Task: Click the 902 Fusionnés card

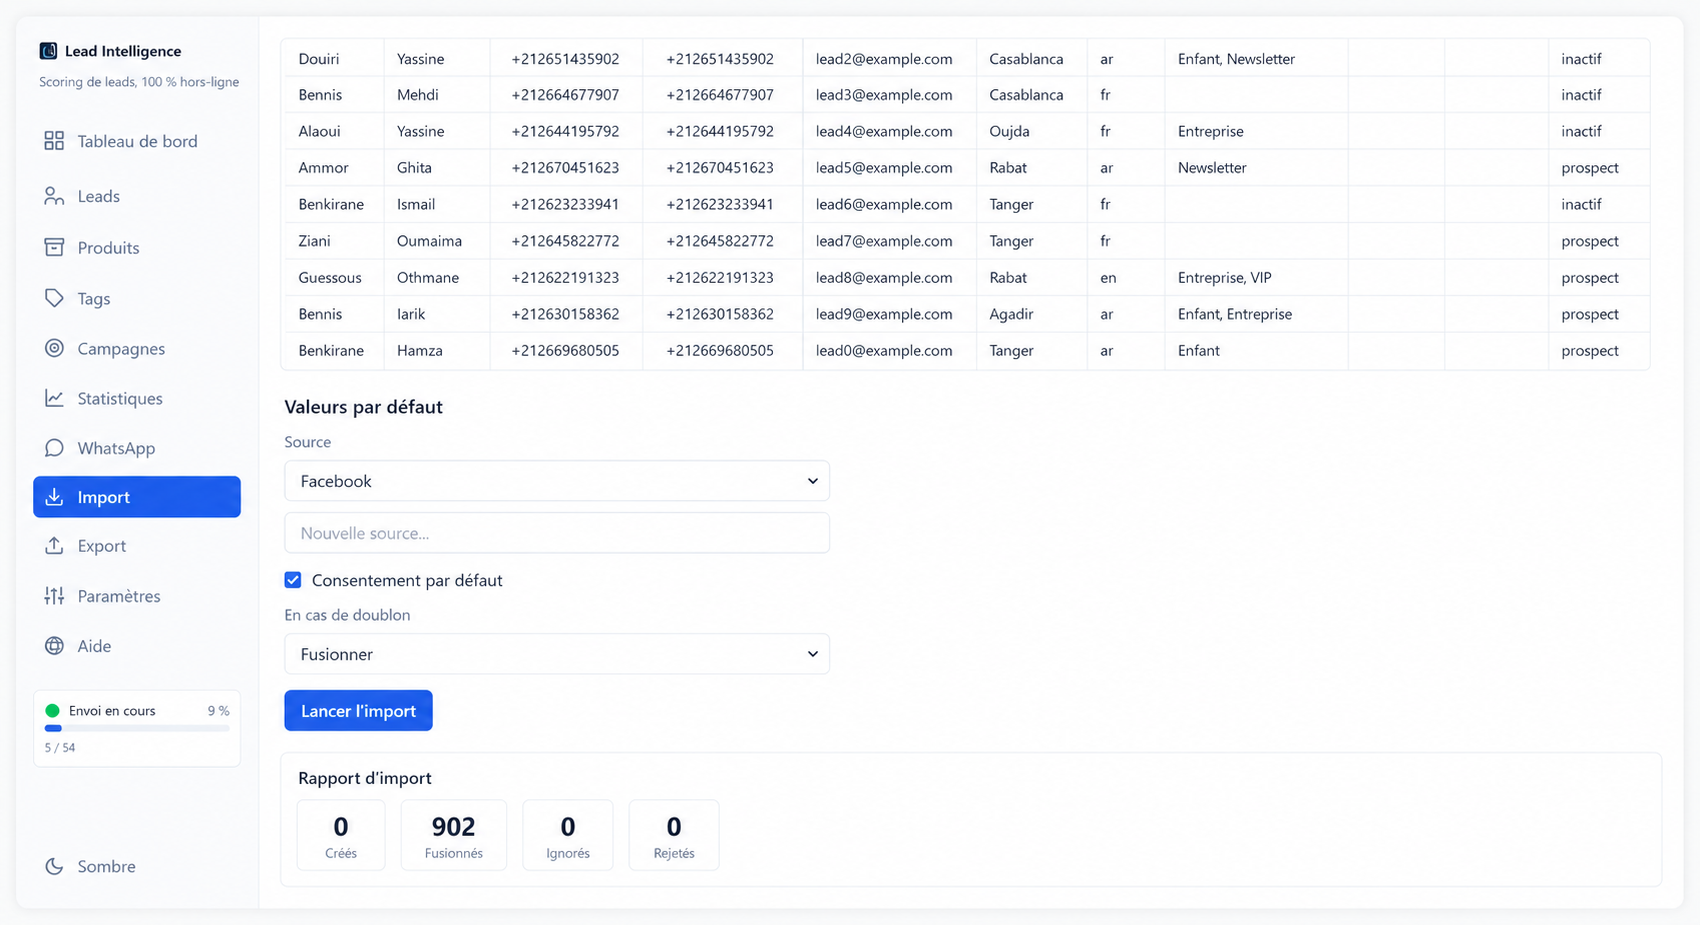Action: coord(454,835)
